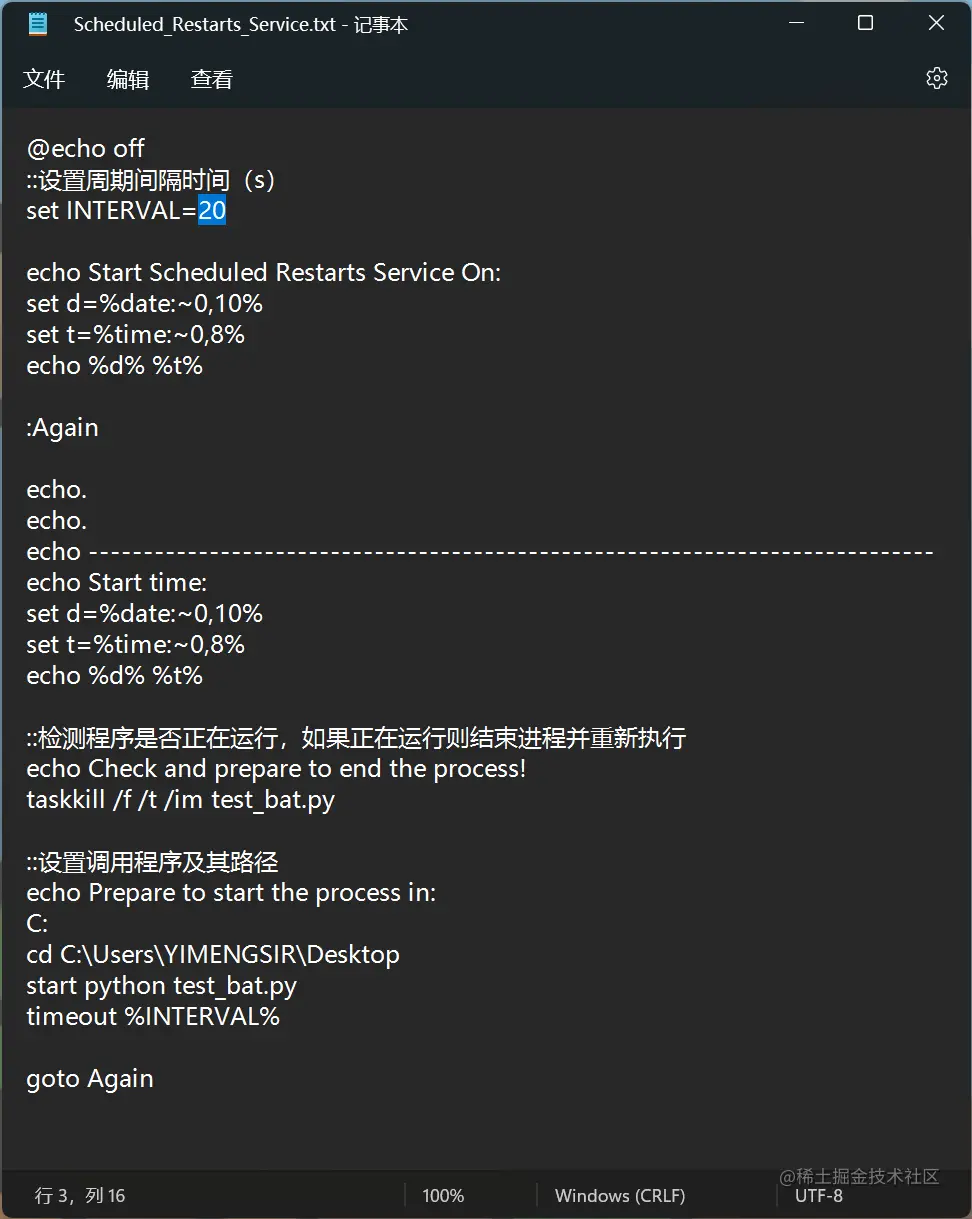
Task: Click the goto Again line
Action: tap(89, 1078)
